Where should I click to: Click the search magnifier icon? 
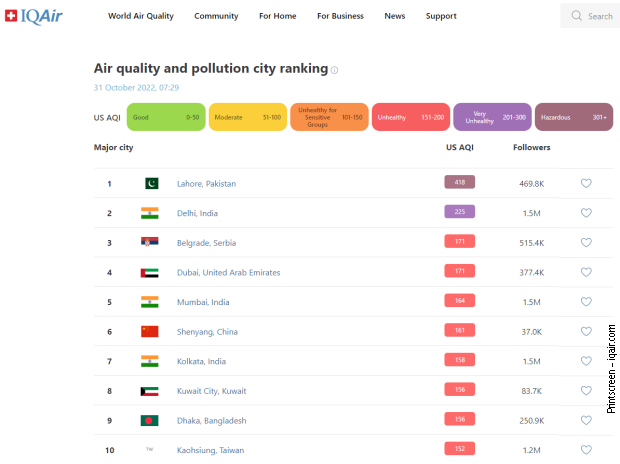(577, 16)
